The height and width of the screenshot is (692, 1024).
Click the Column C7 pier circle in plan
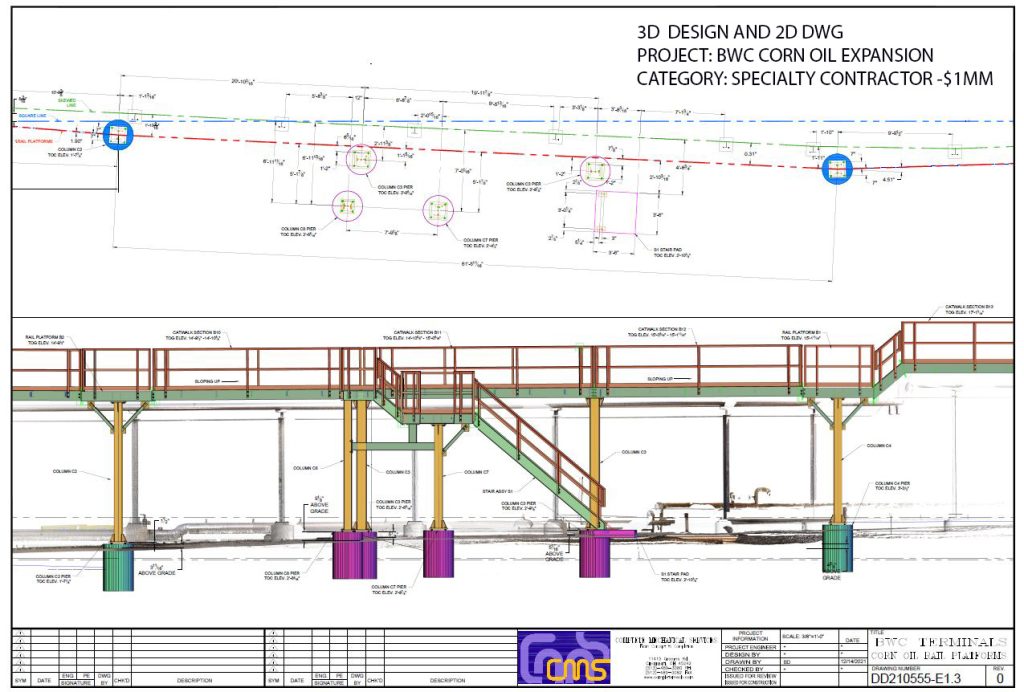pyautogui.click(x=438, y=210)
